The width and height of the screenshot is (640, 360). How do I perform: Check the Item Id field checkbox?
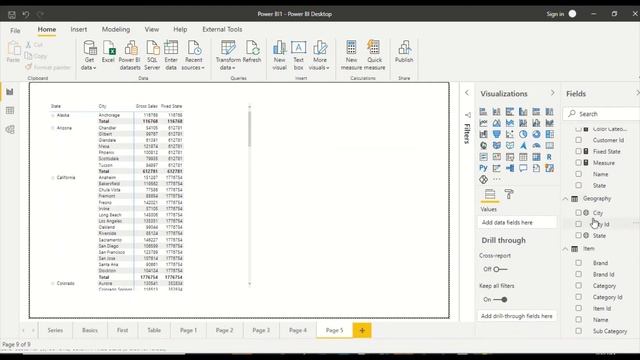[578, 308]
